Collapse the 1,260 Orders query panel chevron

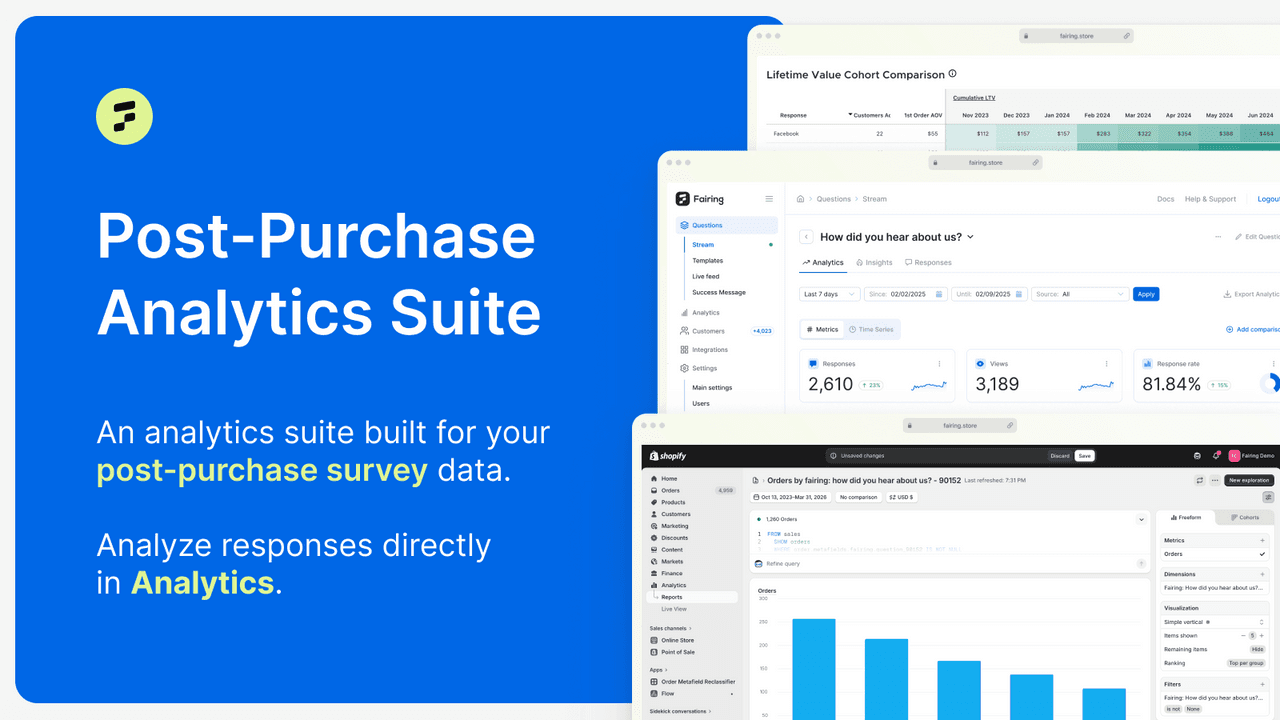point(1141,519)
